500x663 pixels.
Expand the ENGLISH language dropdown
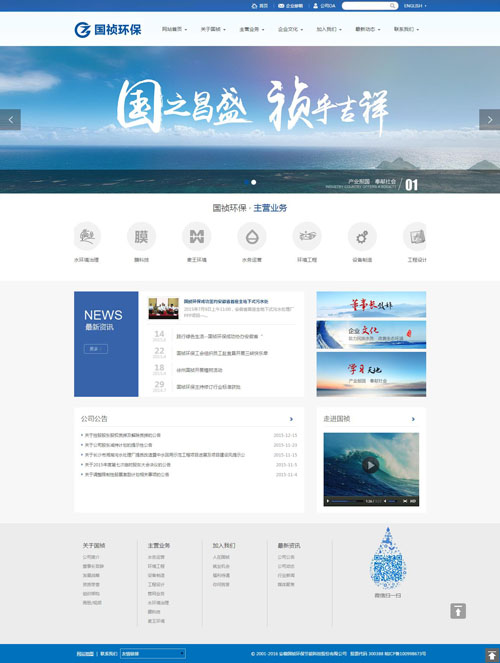(x=415, y=5)
